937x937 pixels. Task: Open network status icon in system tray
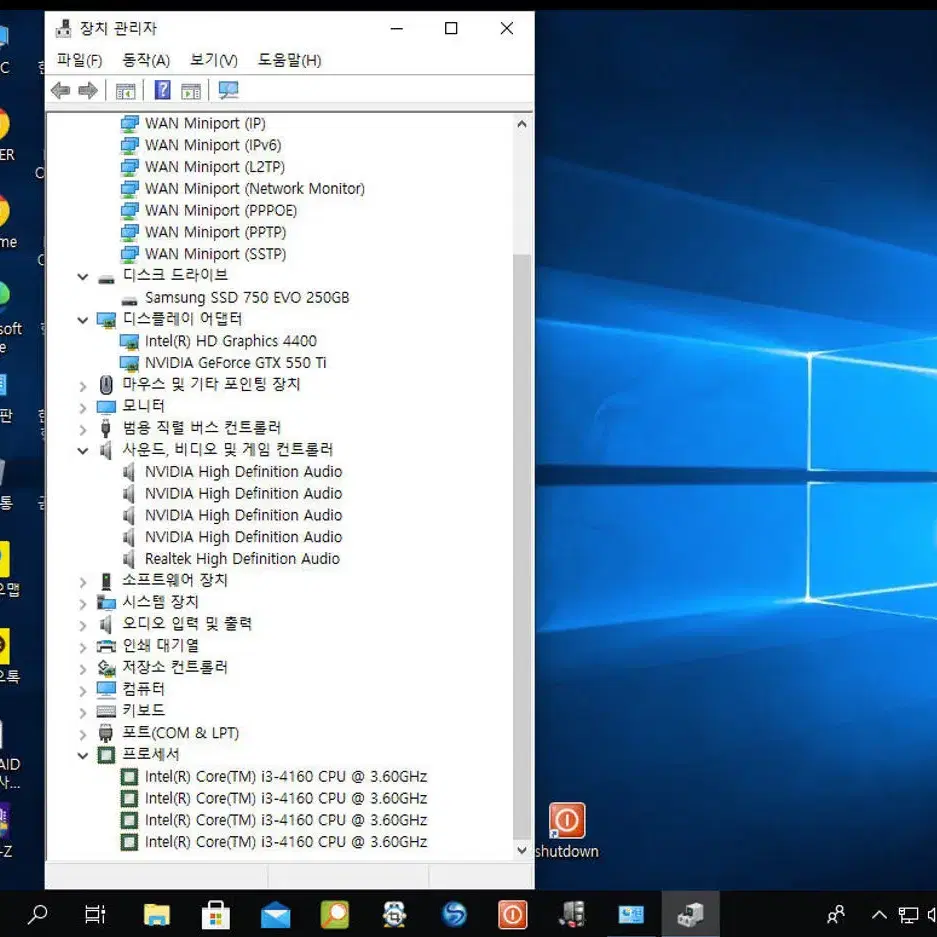coord(908,915)
